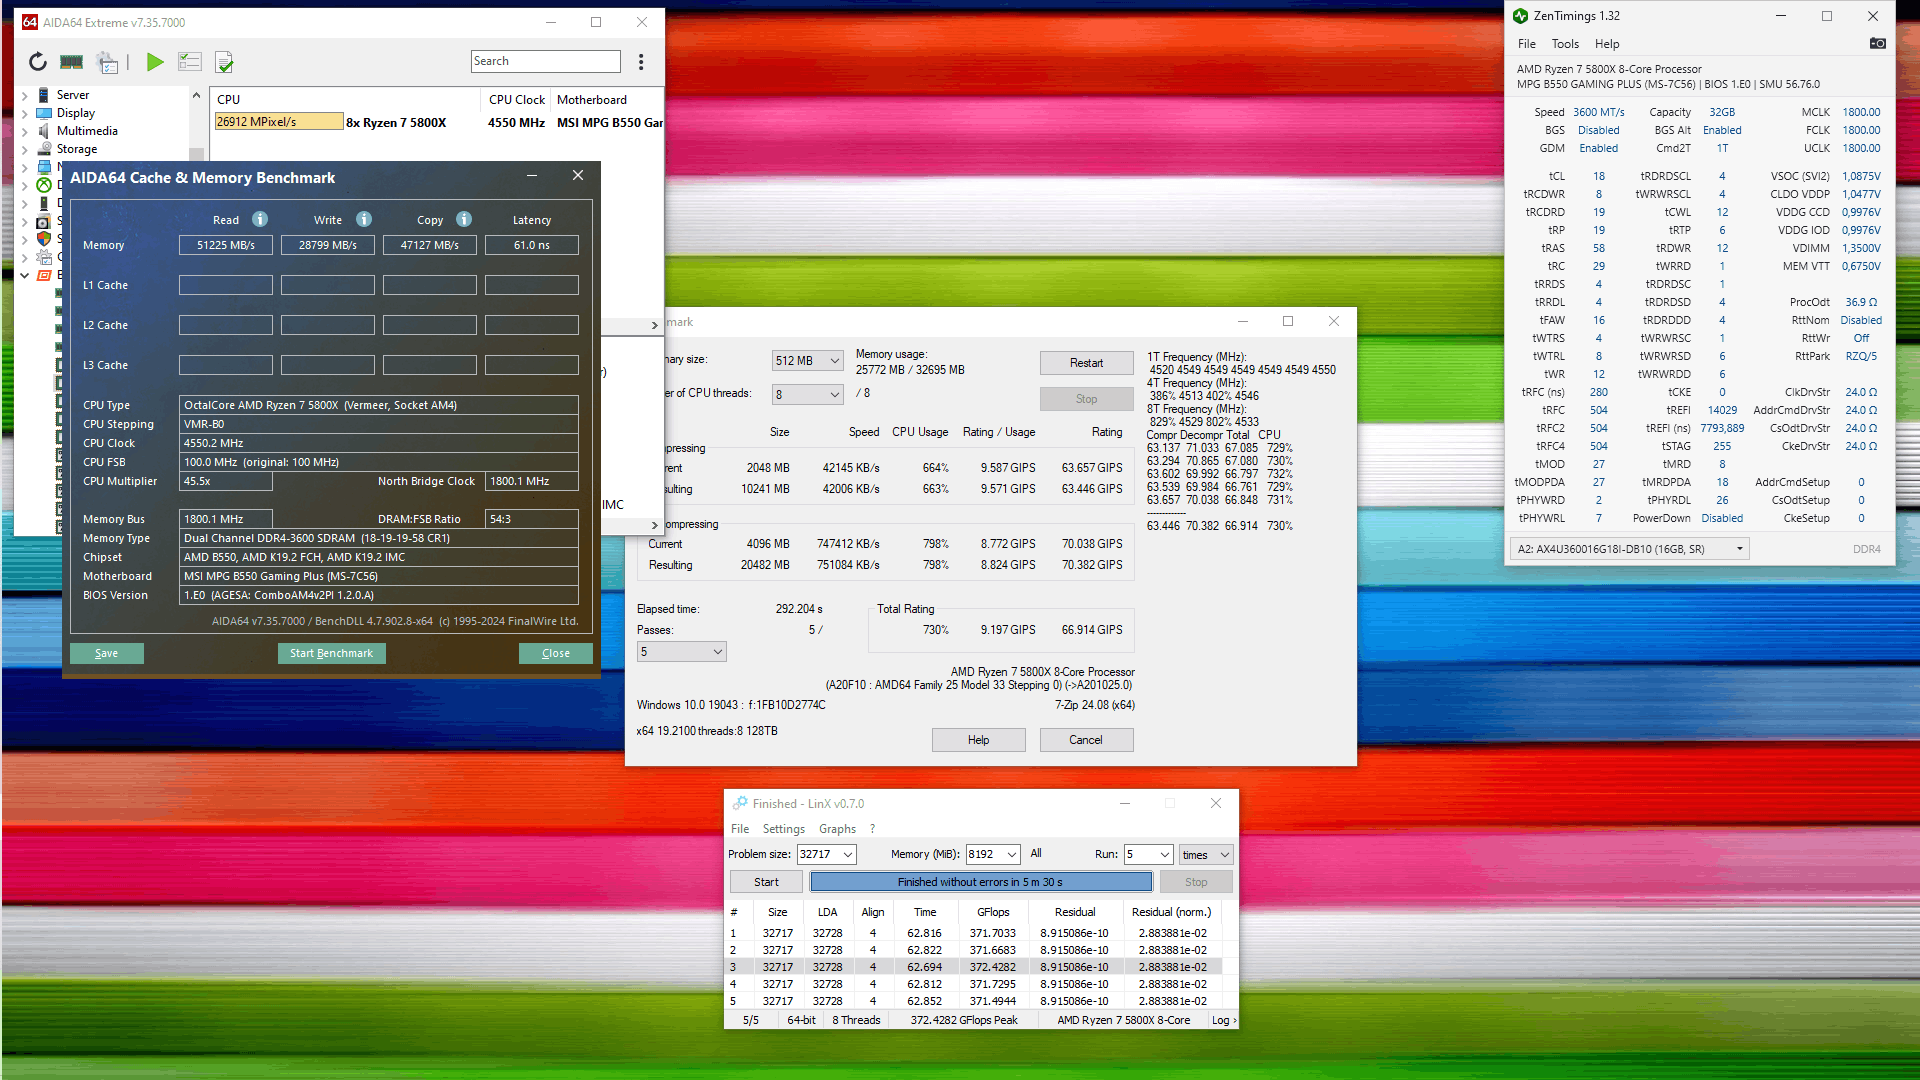Open the Tools menu in ZenTimings
Image resolution: width=1920 pixels, height=1080 pixels.
1564,44
